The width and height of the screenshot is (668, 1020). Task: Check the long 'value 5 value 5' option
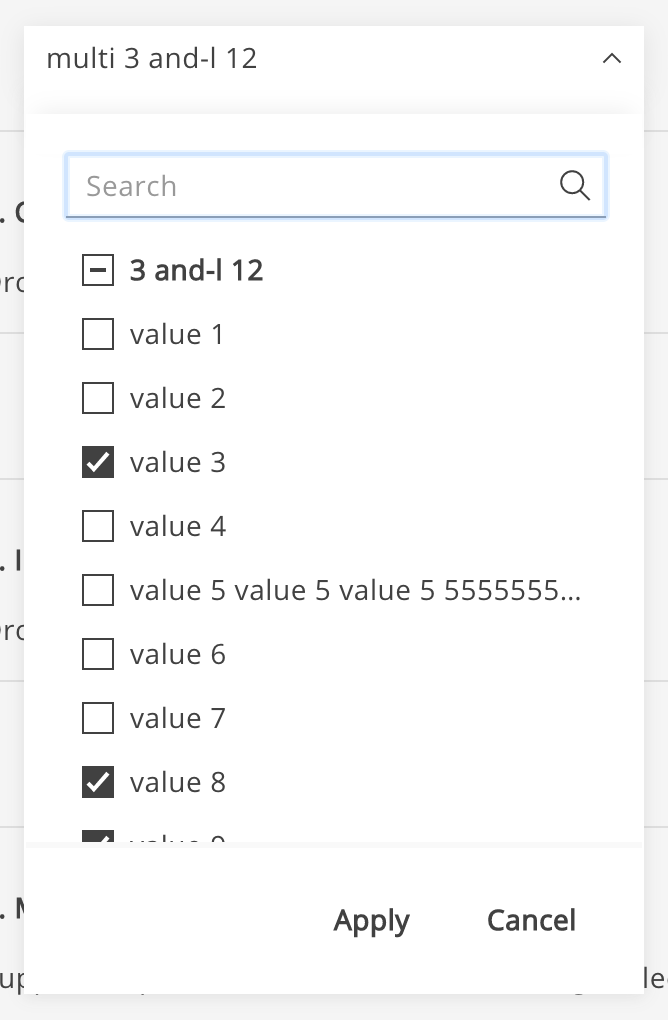(x=97, y=589)
